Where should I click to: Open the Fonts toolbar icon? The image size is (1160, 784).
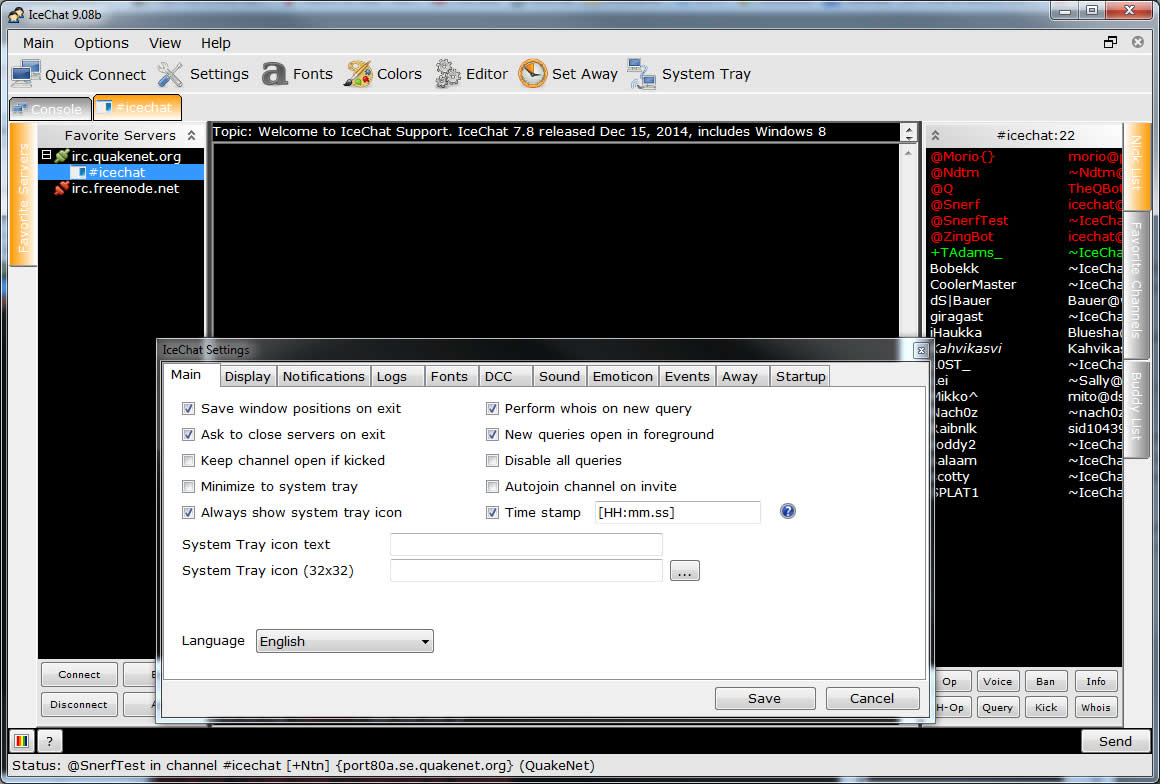click(x=274, y=74)
